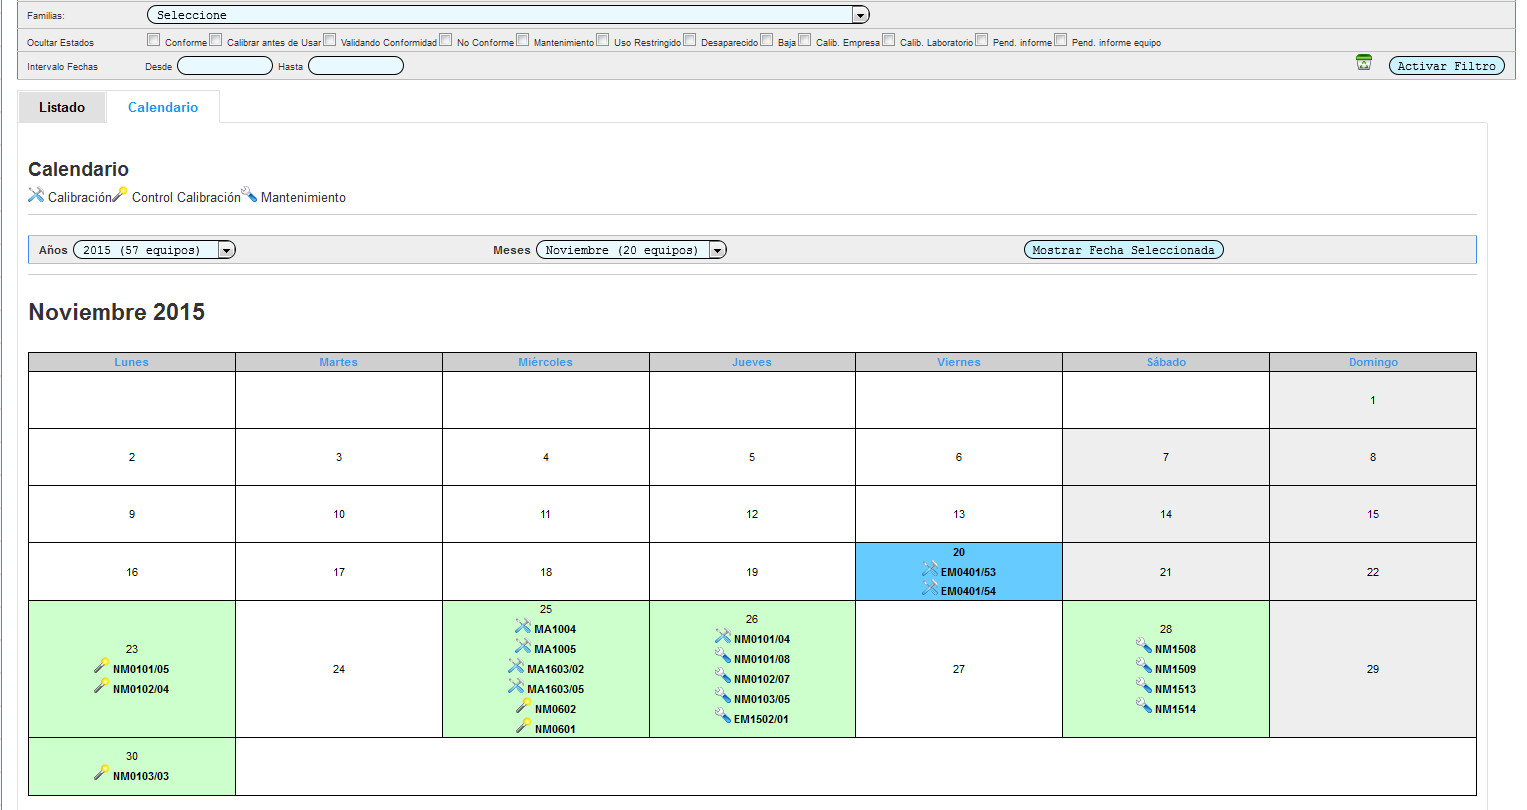Viewport: 1527px width, 810px height.
Task: Switch to the Listado tab
Action: pyautogui.click(x=62, y=107)
